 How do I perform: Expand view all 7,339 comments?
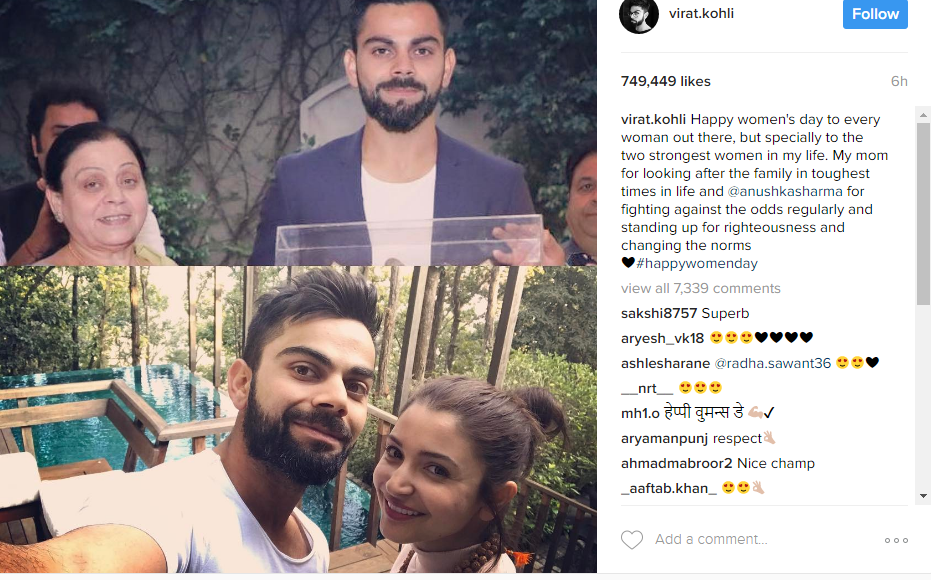coord(701,289)
